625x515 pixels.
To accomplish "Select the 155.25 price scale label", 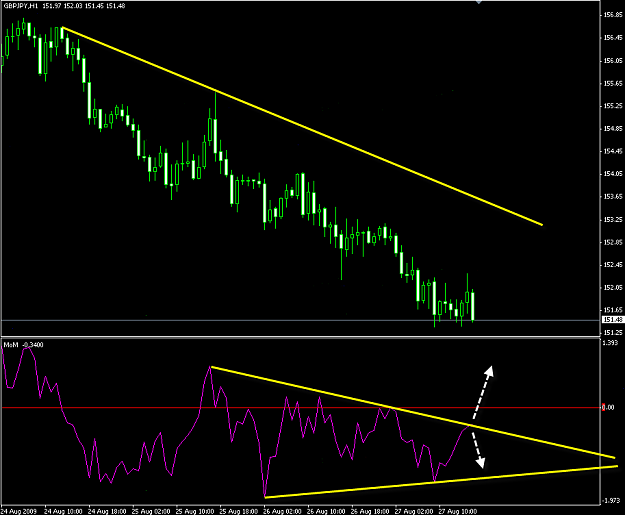I will [x=613, y=106].
